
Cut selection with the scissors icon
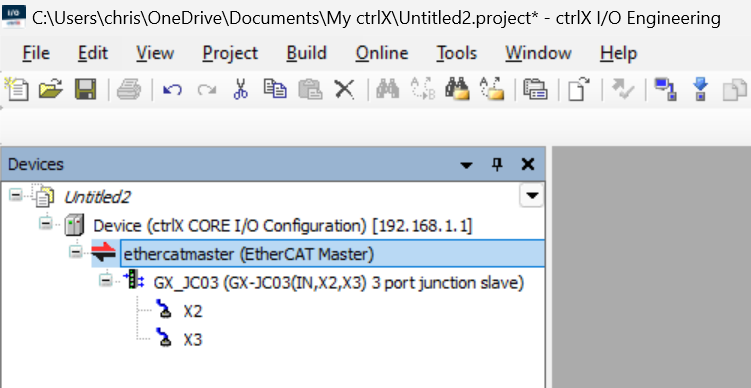tap(240, 89)
